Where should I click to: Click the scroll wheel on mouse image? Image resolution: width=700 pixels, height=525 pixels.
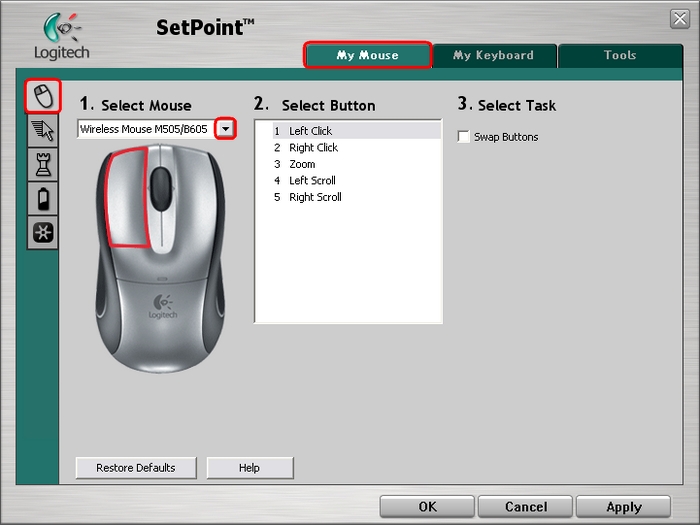tap(161, 189)
